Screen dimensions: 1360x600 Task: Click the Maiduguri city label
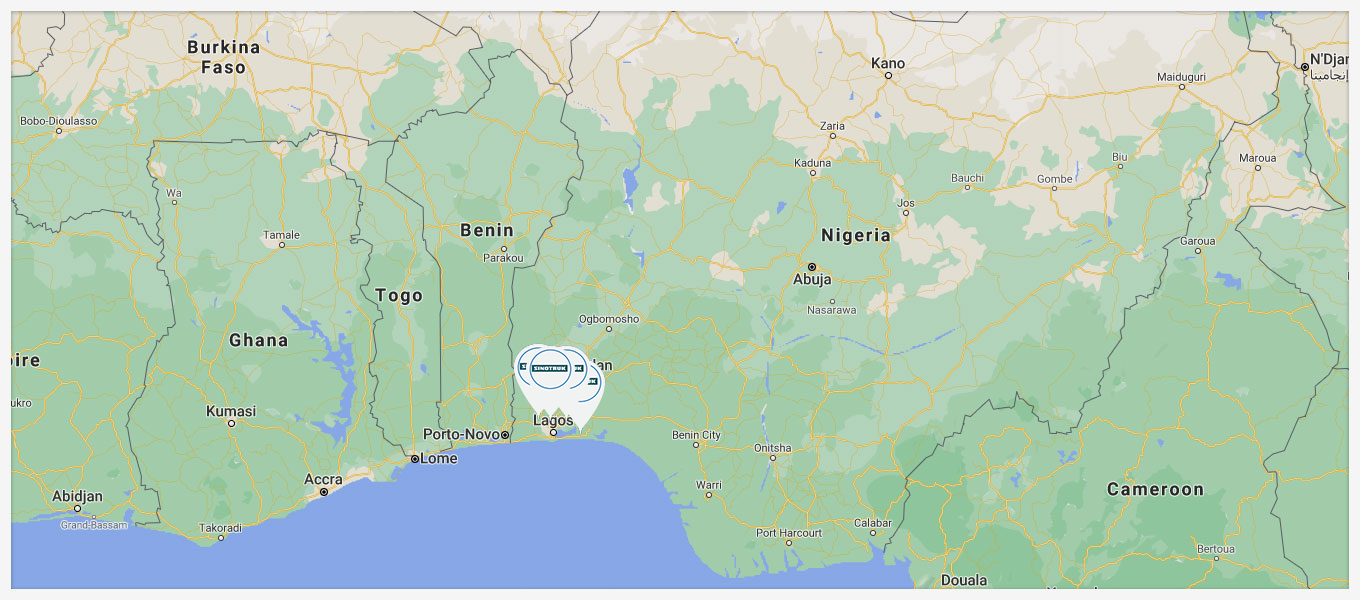[1182, 76]
